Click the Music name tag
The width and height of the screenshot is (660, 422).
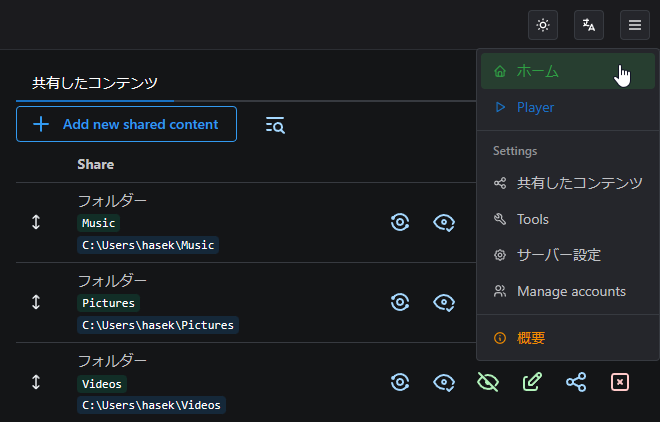98,223
